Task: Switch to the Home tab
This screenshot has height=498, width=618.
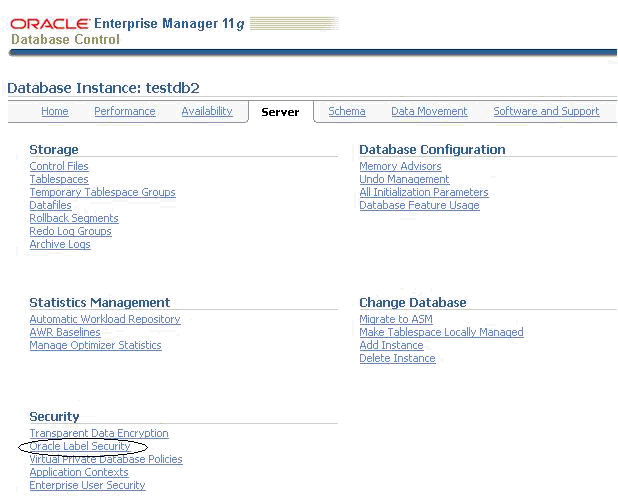Action: point(55,111)
